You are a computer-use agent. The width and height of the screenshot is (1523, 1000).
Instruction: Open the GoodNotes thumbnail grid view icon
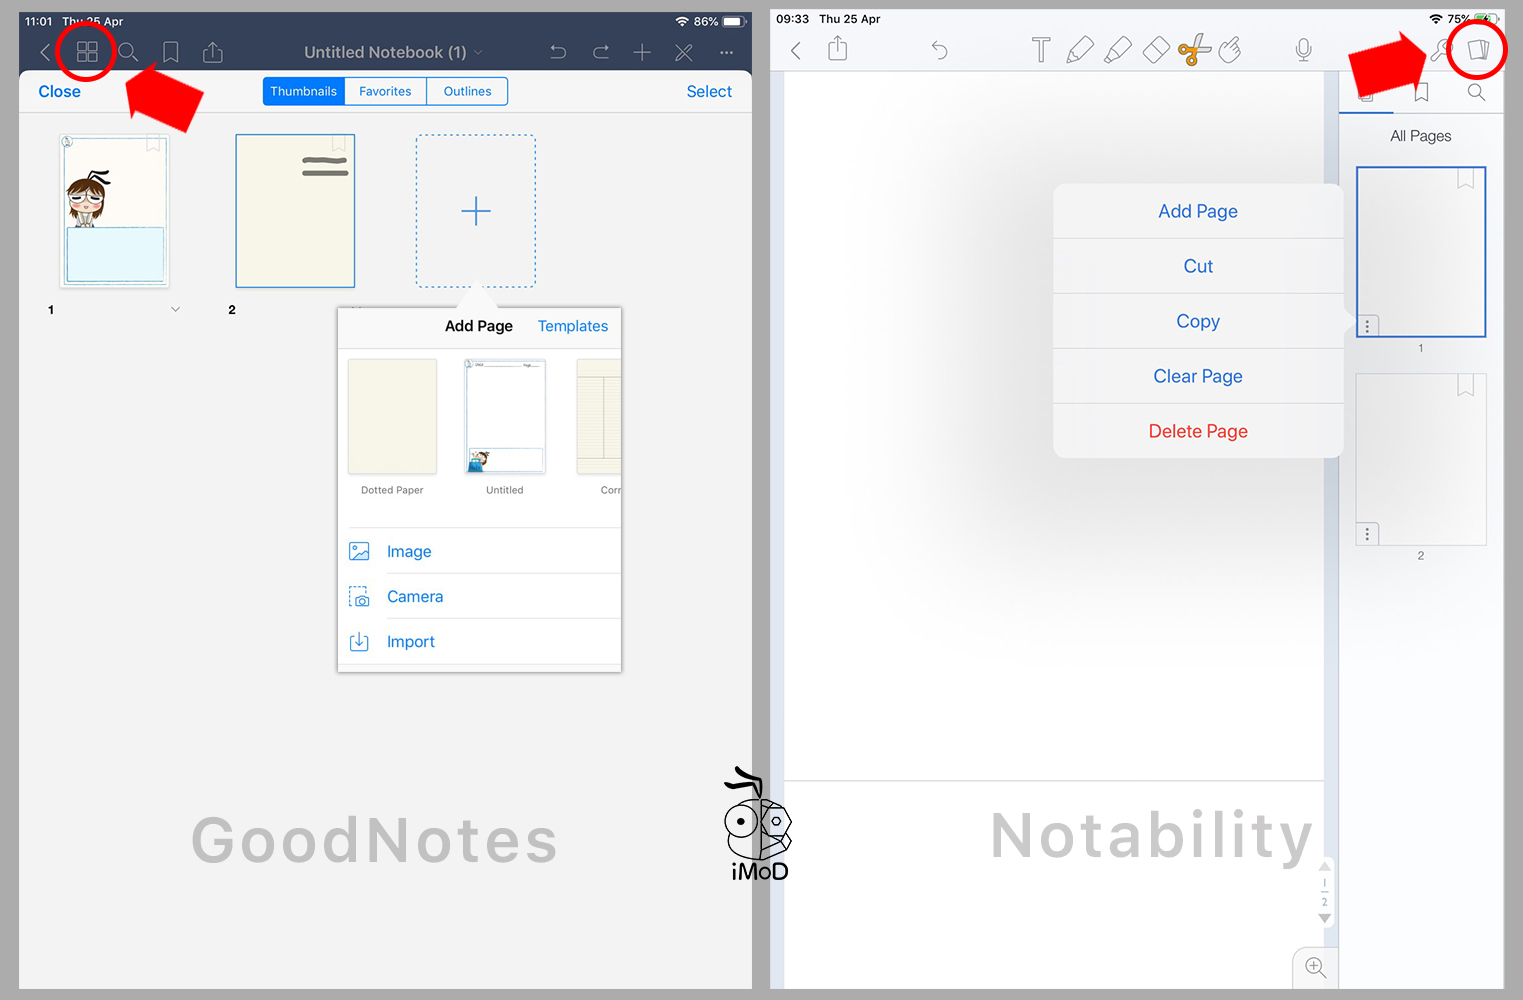pos(87,52)
